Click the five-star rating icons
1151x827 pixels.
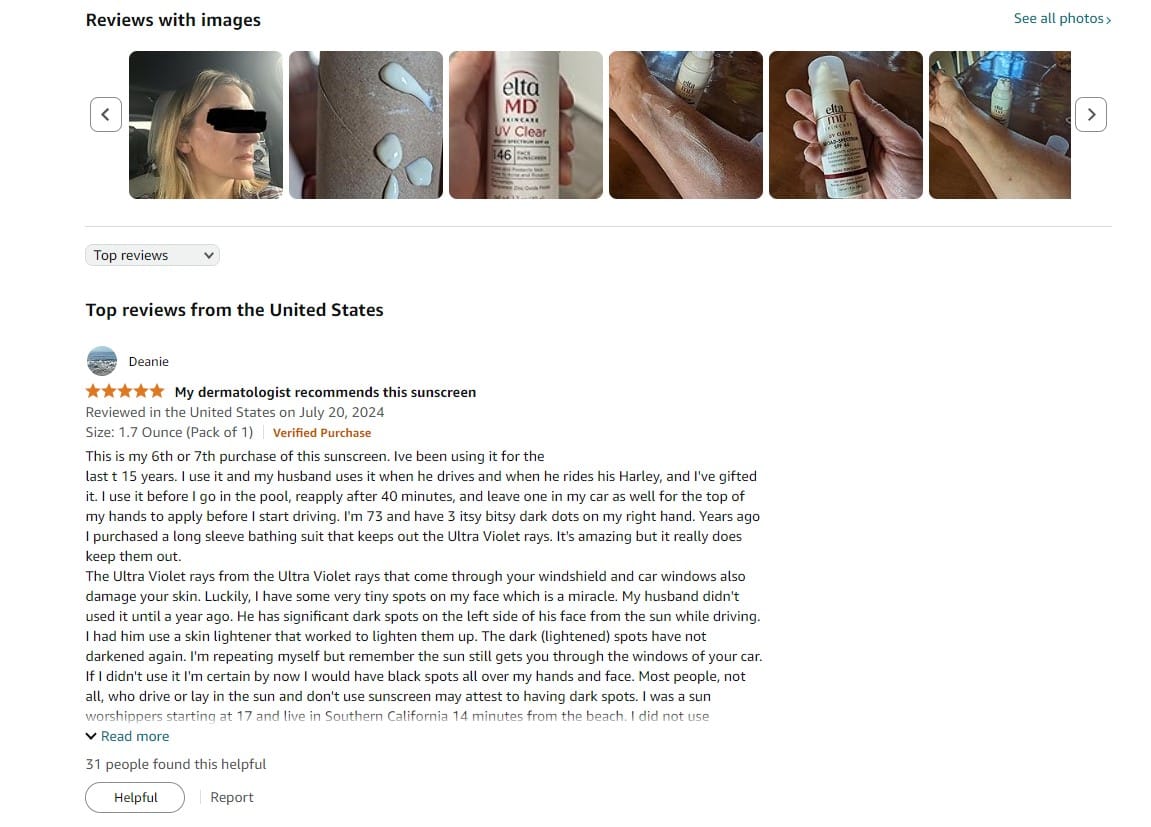click(x=125, y=391)
